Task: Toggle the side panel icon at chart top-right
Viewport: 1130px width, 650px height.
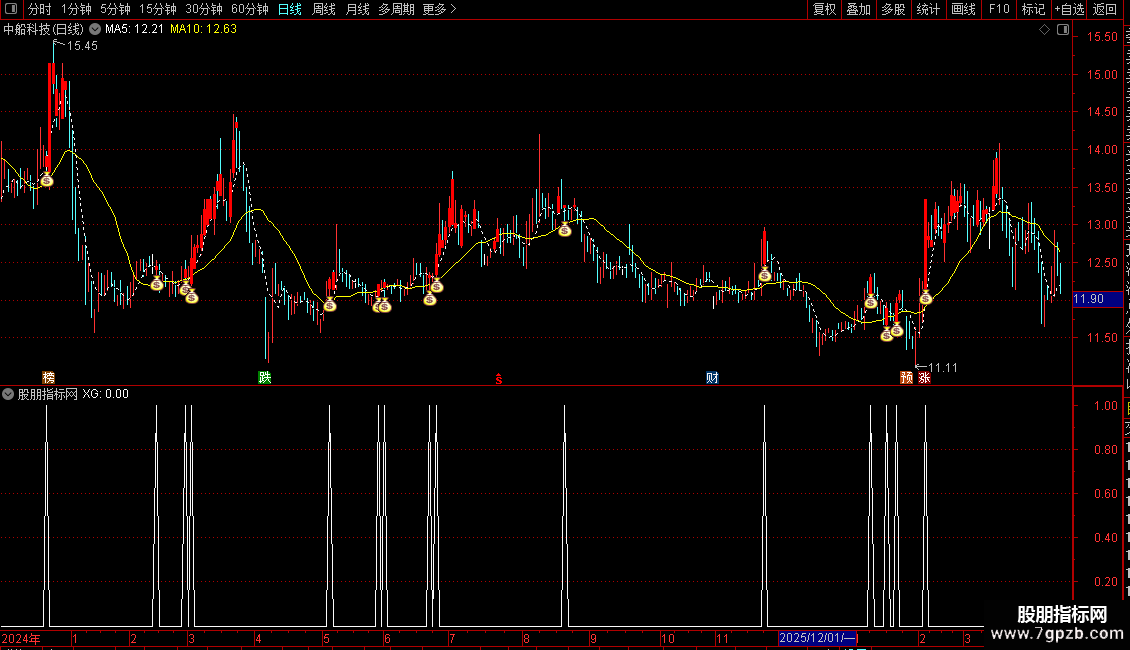Action: pos(1063,30)
